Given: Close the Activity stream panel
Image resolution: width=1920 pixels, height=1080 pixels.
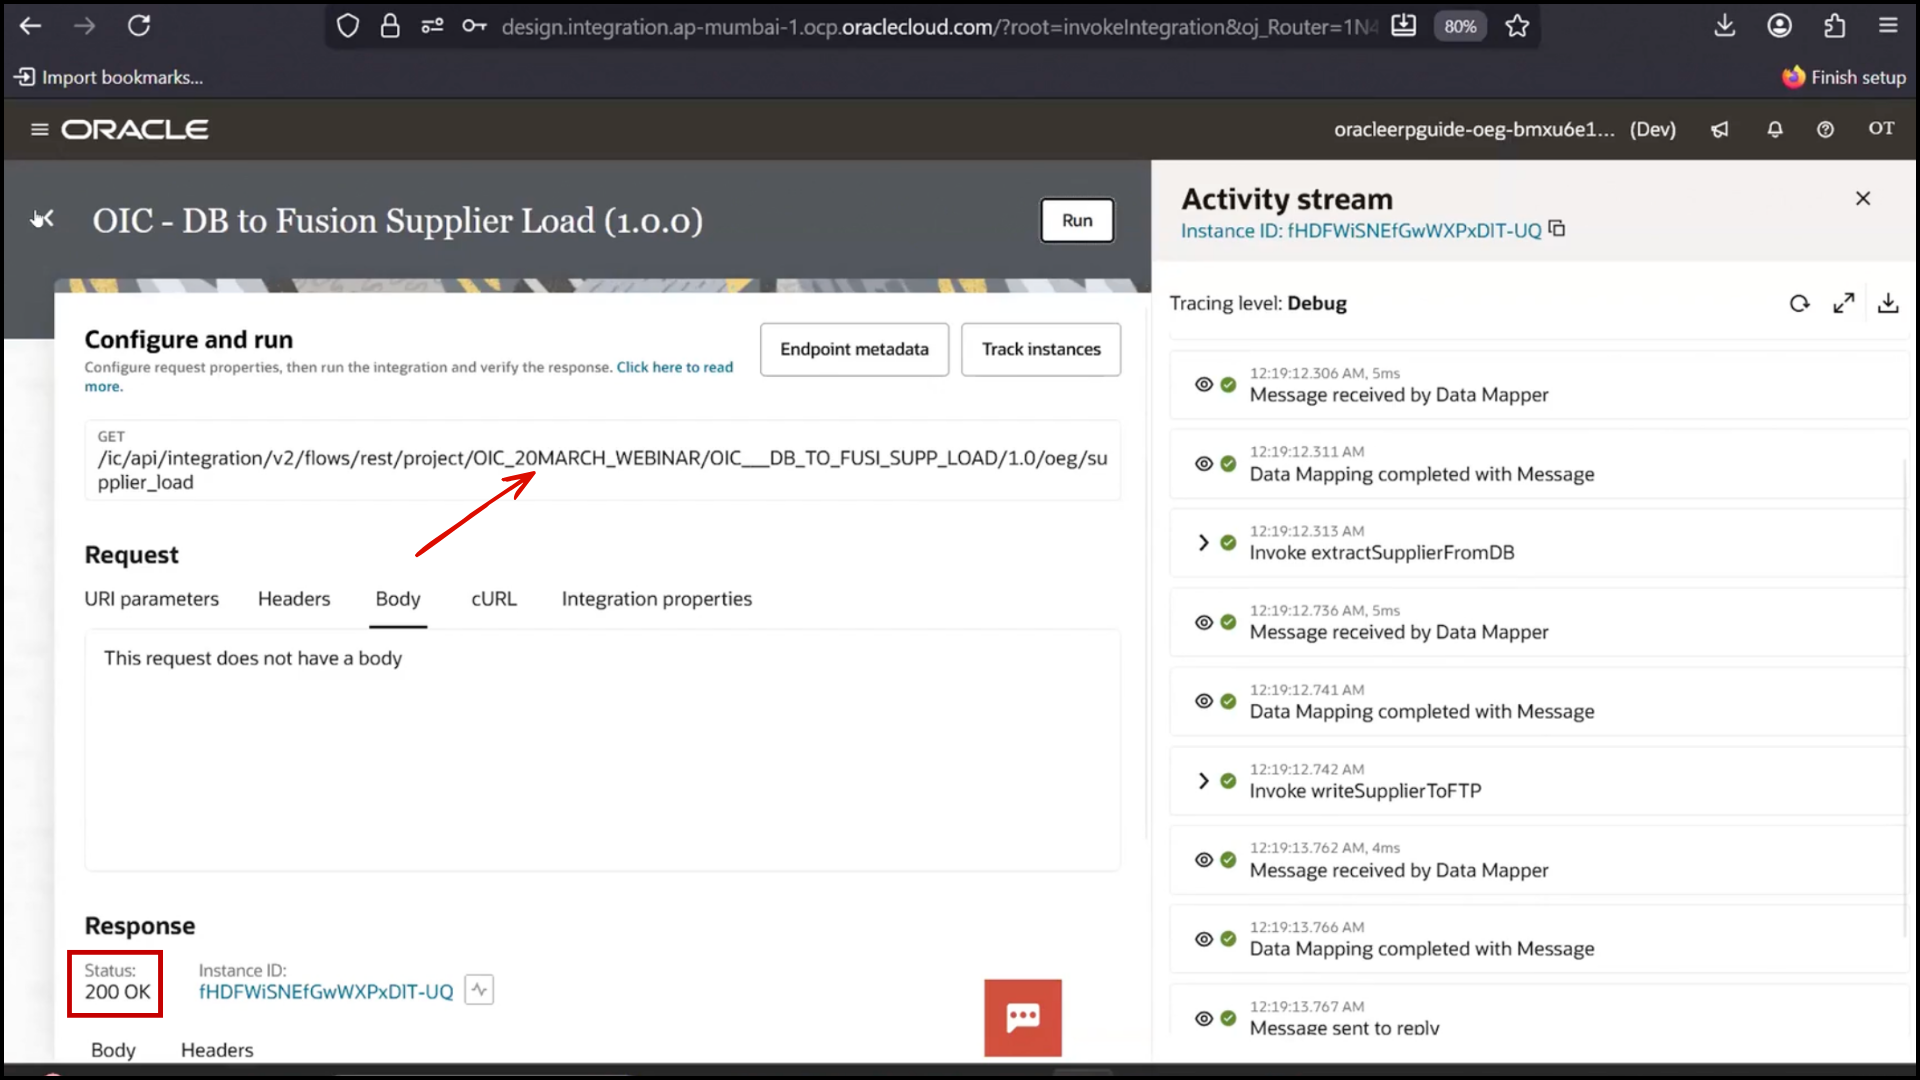Looking at the screenshot, I should click(x=1863, y=198).
